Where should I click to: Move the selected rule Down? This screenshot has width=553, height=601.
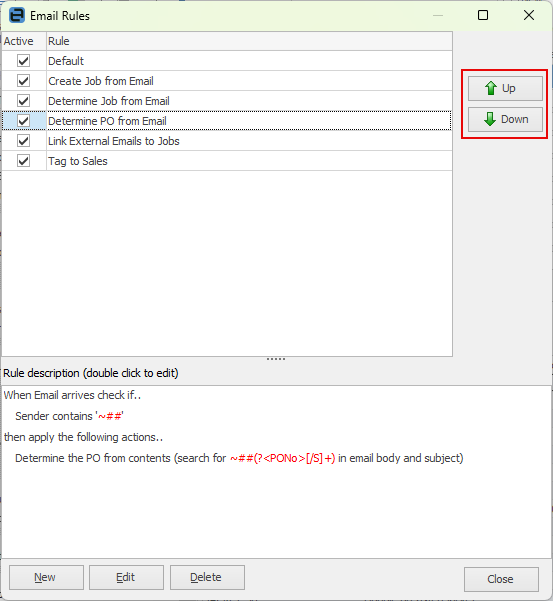(x=505, y=120)
